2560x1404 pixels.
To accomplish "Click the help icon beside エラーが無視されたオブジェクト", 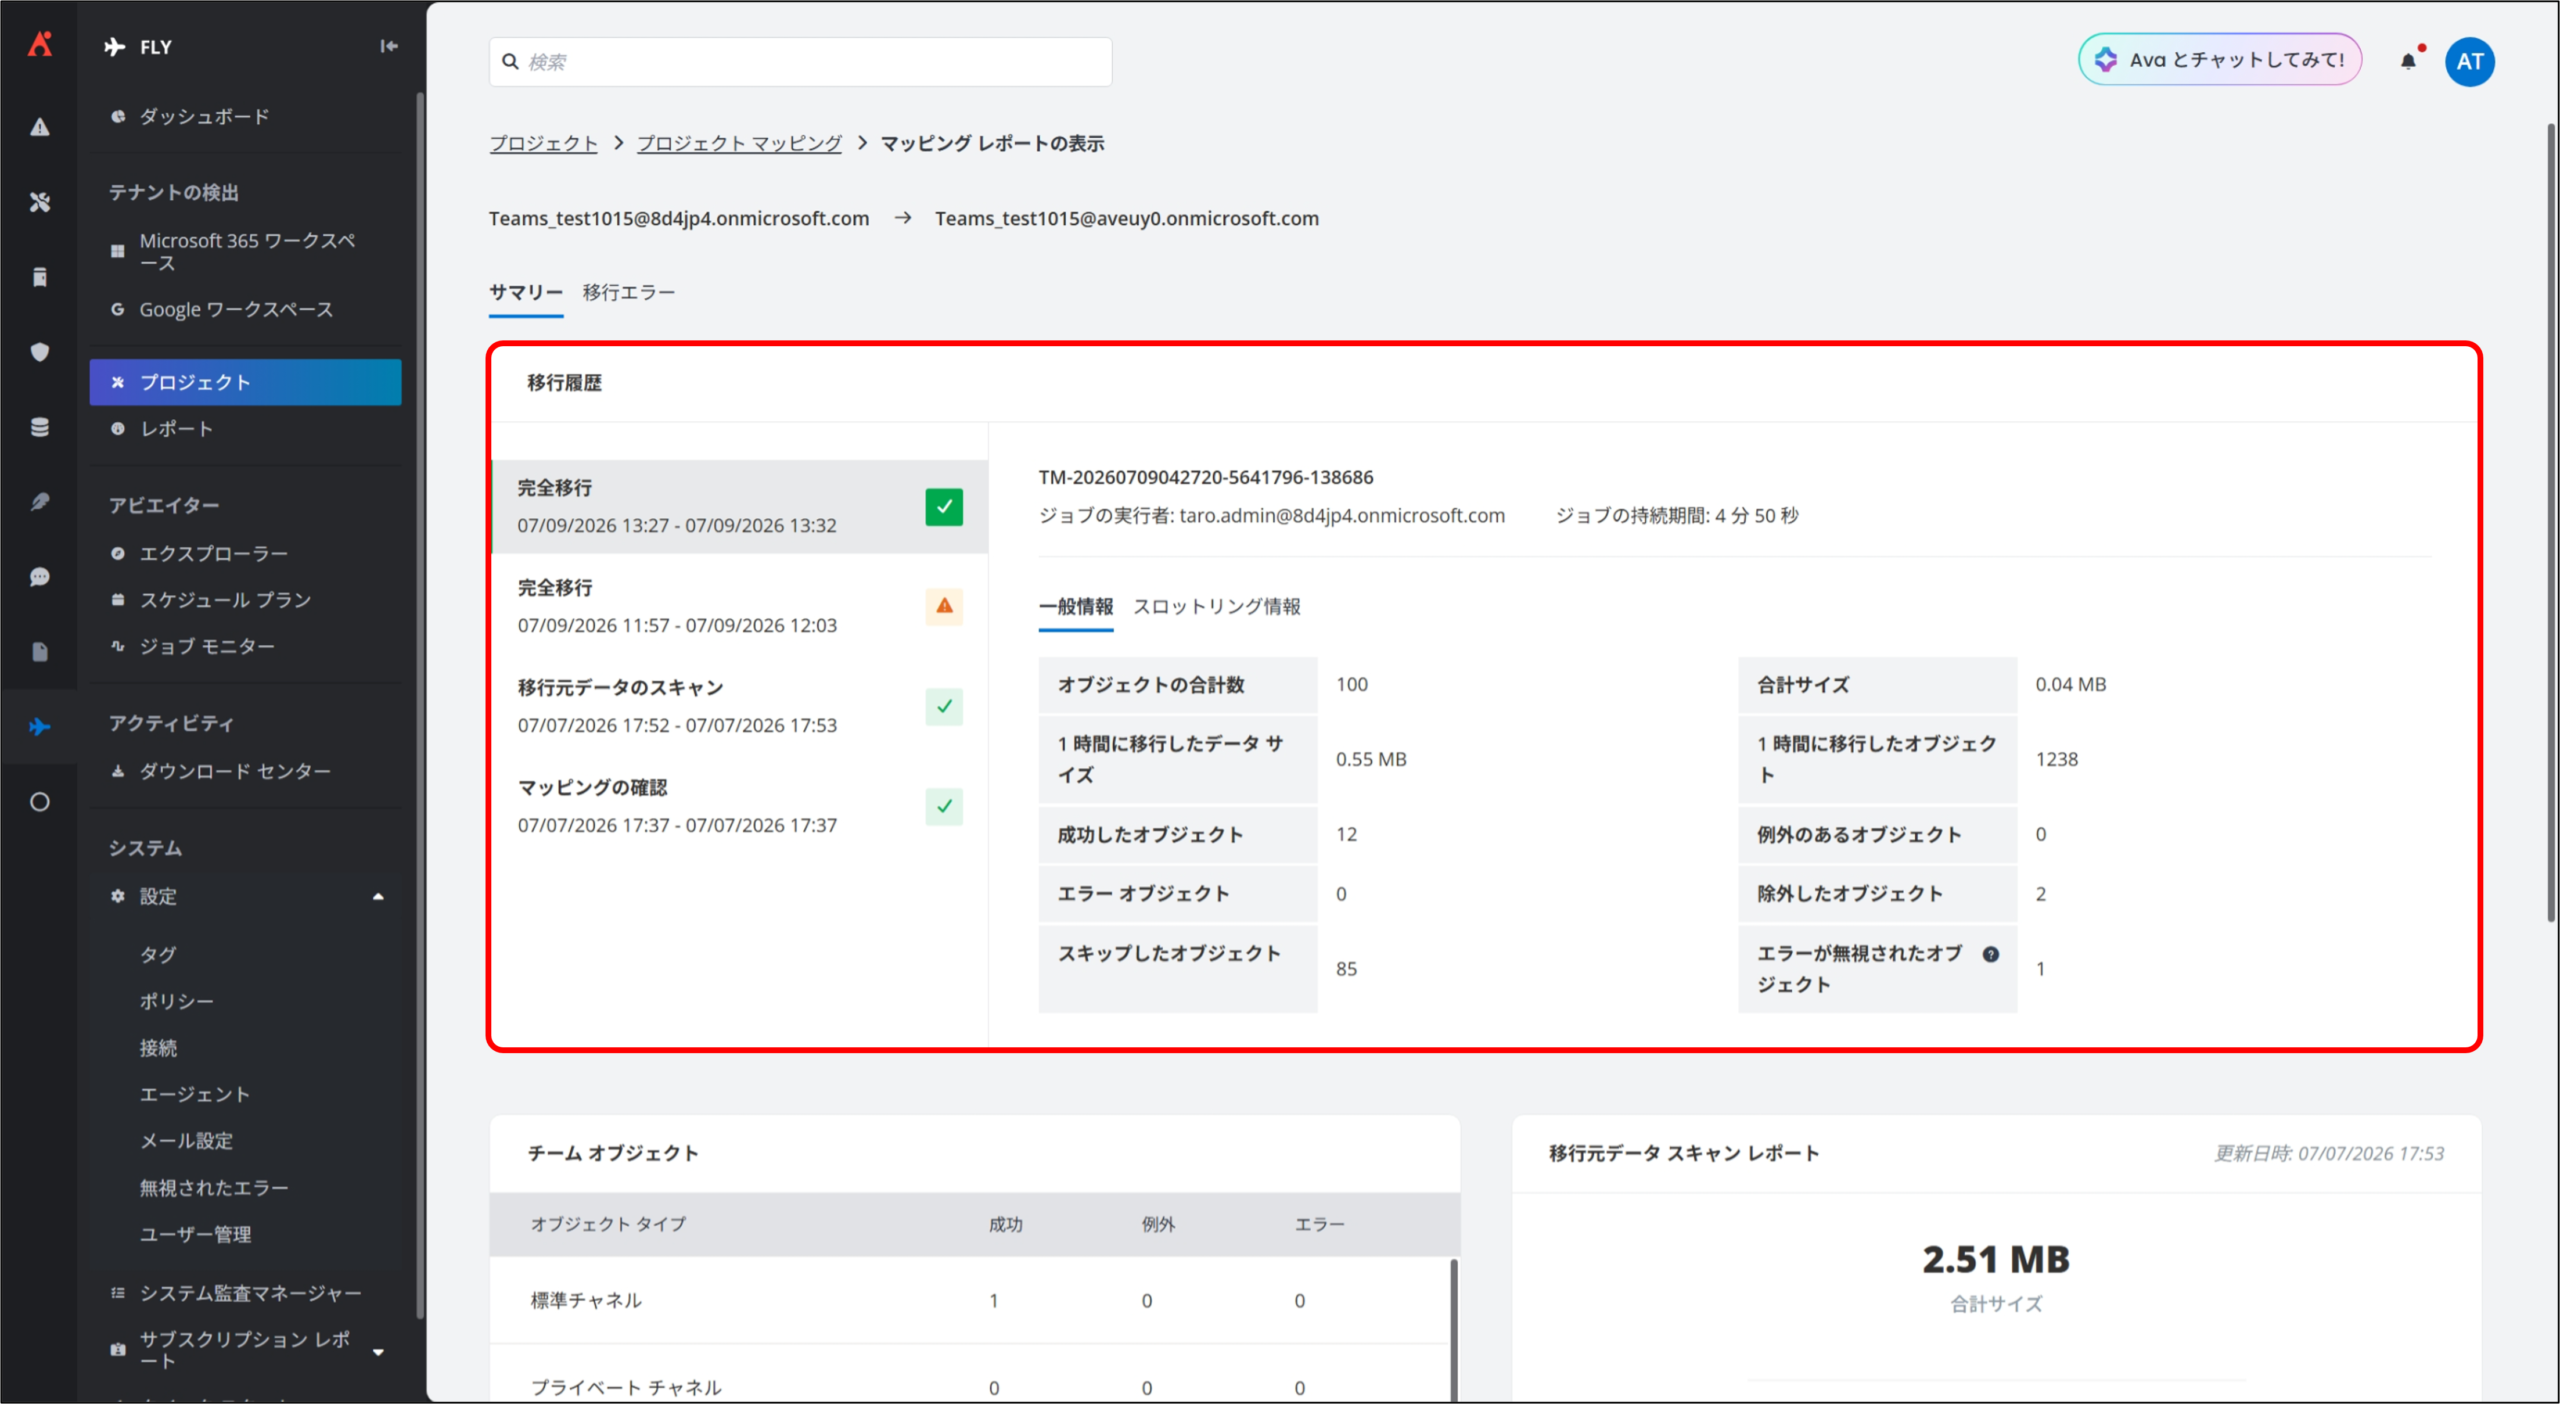I will 1990,954.
